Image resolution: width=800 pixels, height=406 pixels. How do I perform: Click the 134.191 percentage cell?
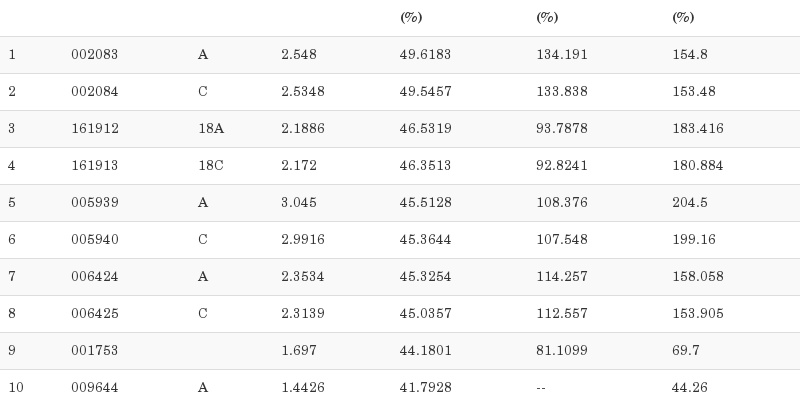[x=561, y=55]
